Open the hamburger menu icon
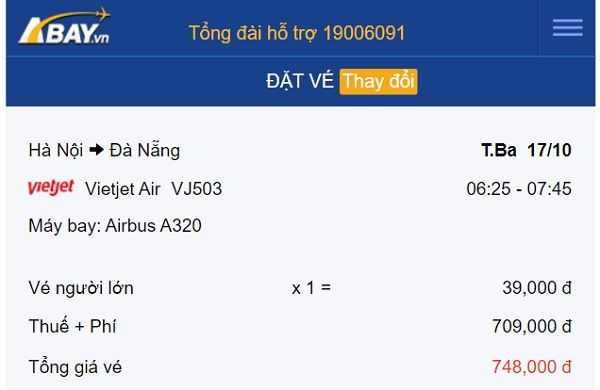Image resolution: width=600 pixels, height=390 pixels. click(x=567, y=28)
